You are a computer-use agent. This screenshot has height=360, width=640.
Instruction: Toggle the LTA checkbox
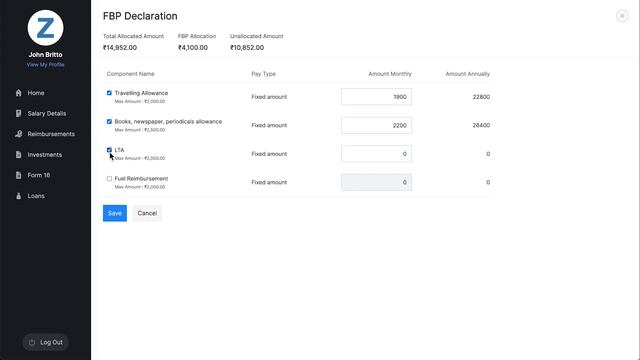coord(109,150)
